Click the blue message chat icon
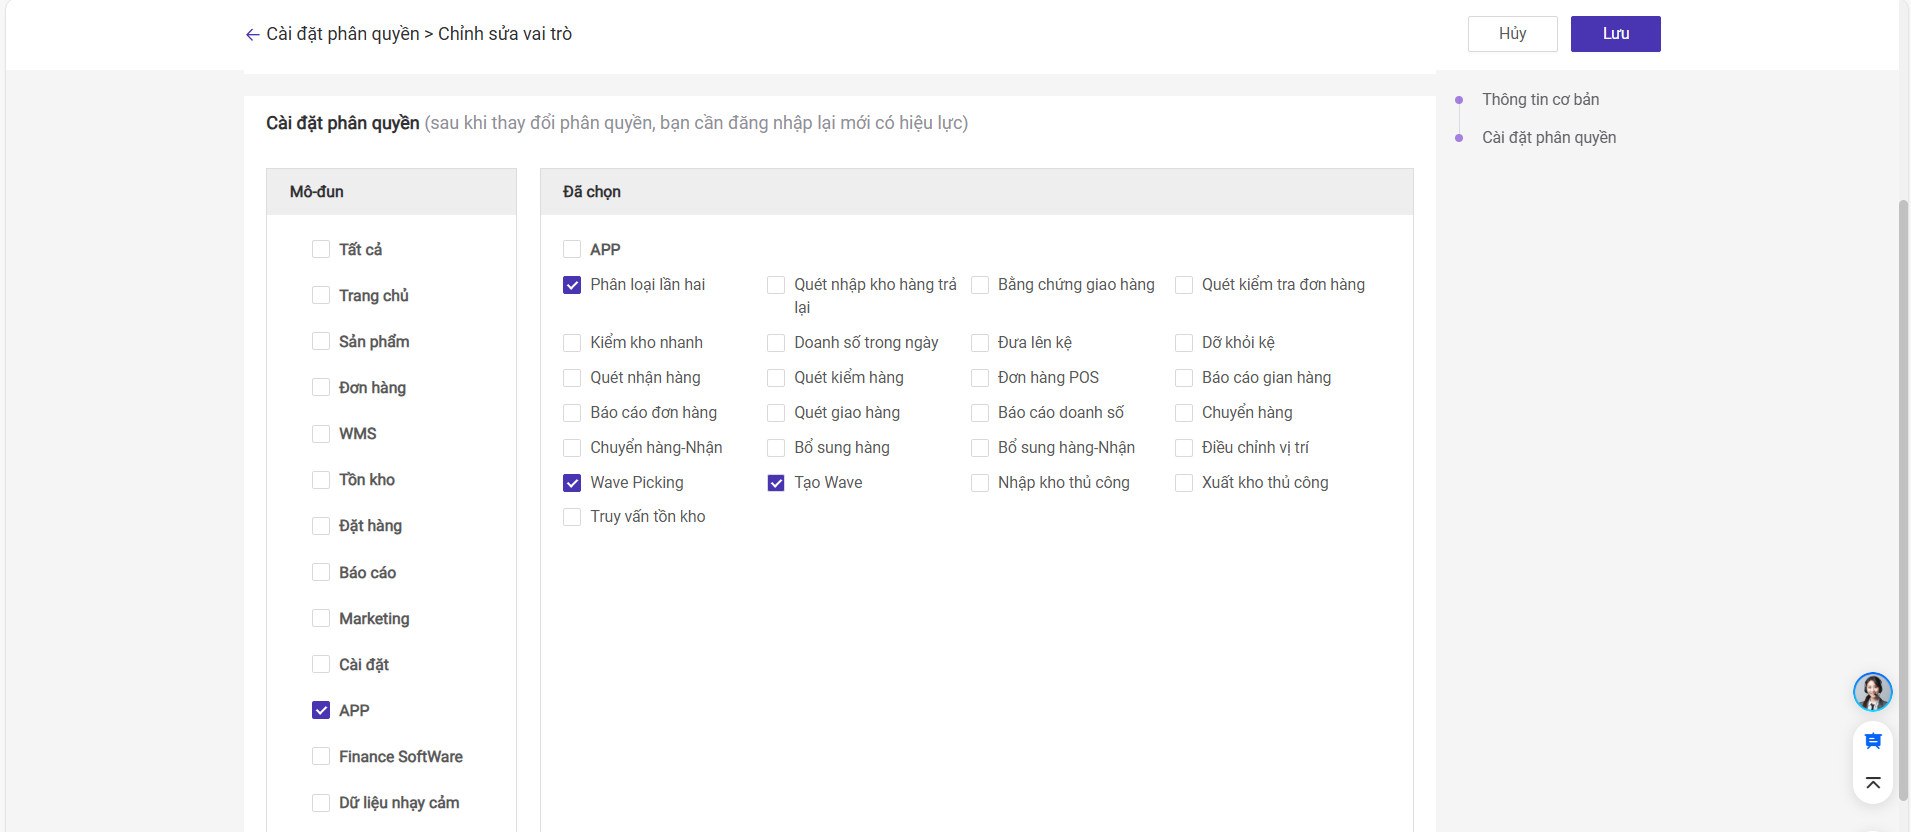Viewport: 1911px width, 832px height. click(x=1873, y=741)
